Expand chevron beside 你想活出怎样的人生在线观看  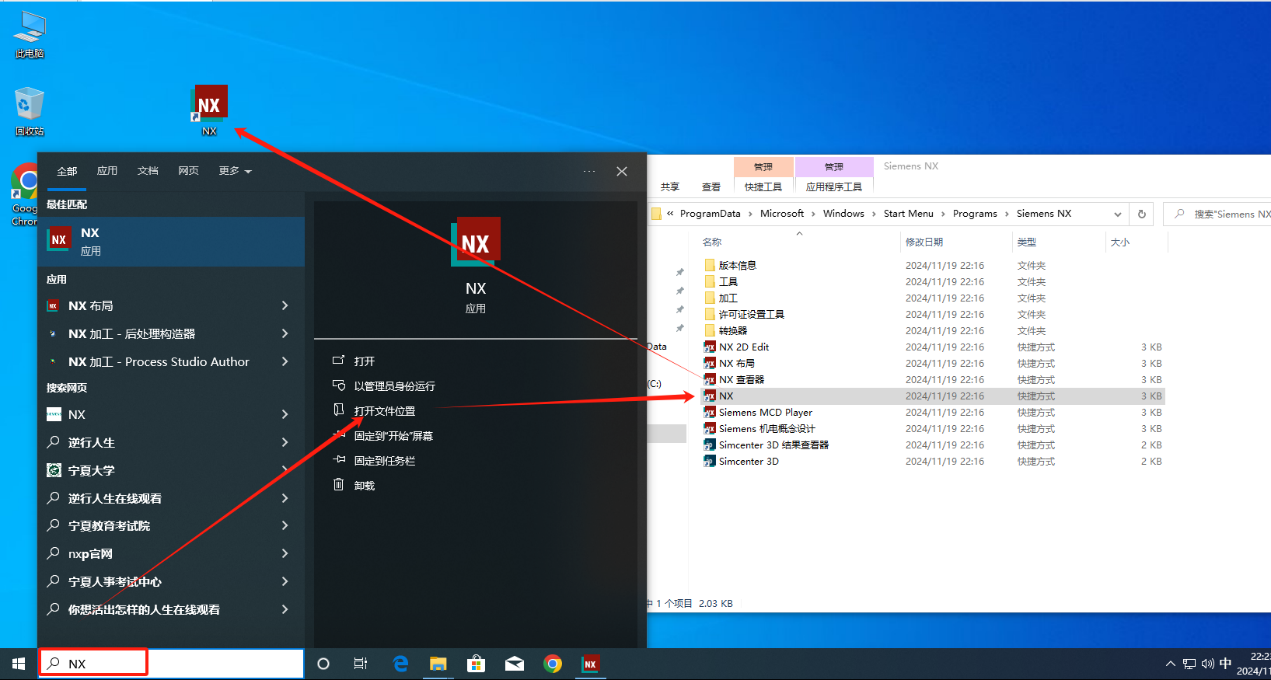click(x=285, y=609)
